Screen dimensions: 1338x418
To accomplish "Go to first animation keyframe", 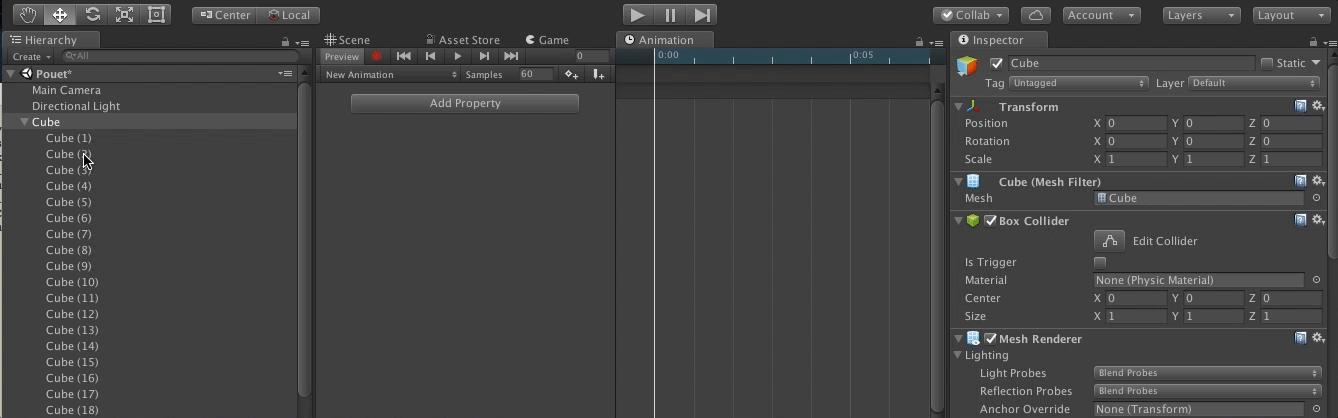I will tap(403, 57).
